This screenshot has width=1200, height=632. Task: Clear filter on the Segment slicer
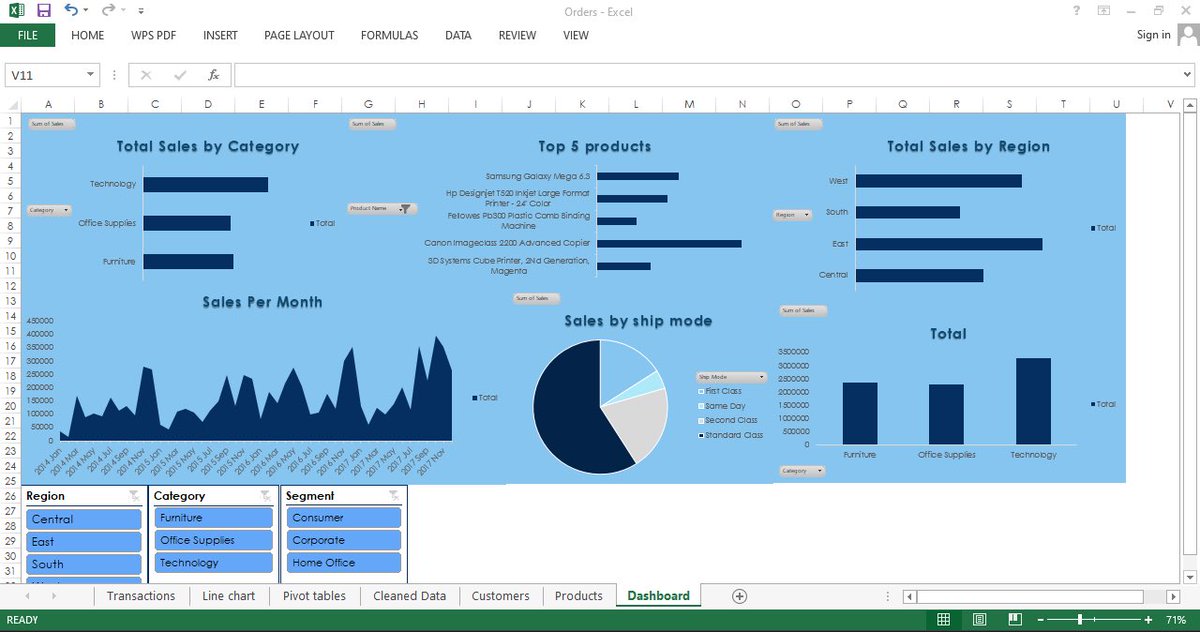tap(394, 496)
